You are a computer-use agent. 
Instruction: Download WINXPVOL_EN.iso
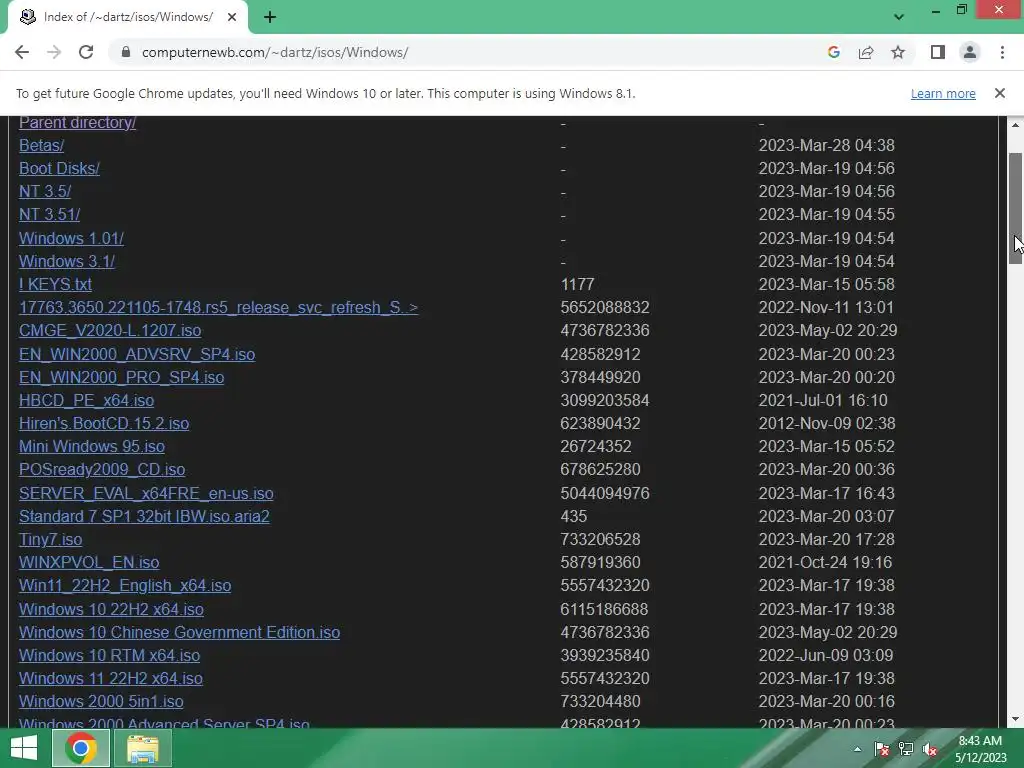pyautogui.click(x=89, y=562)
